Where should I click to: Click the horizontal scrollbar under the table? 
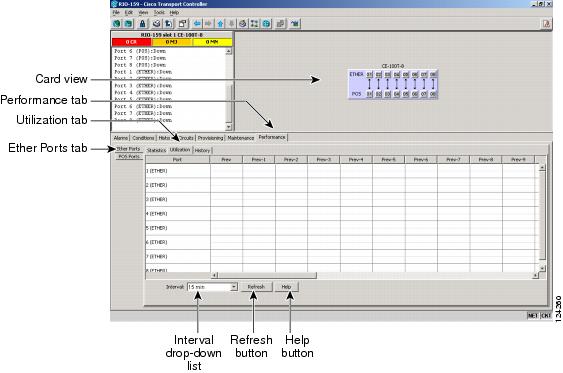[x=267, y=275]
